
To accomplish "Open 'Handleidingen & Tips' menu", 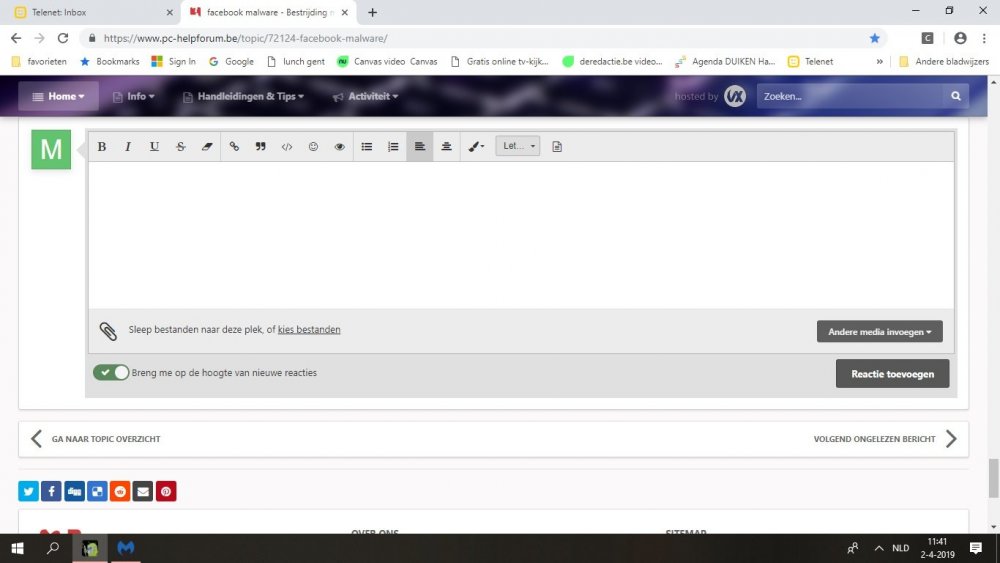I will 243,96.
